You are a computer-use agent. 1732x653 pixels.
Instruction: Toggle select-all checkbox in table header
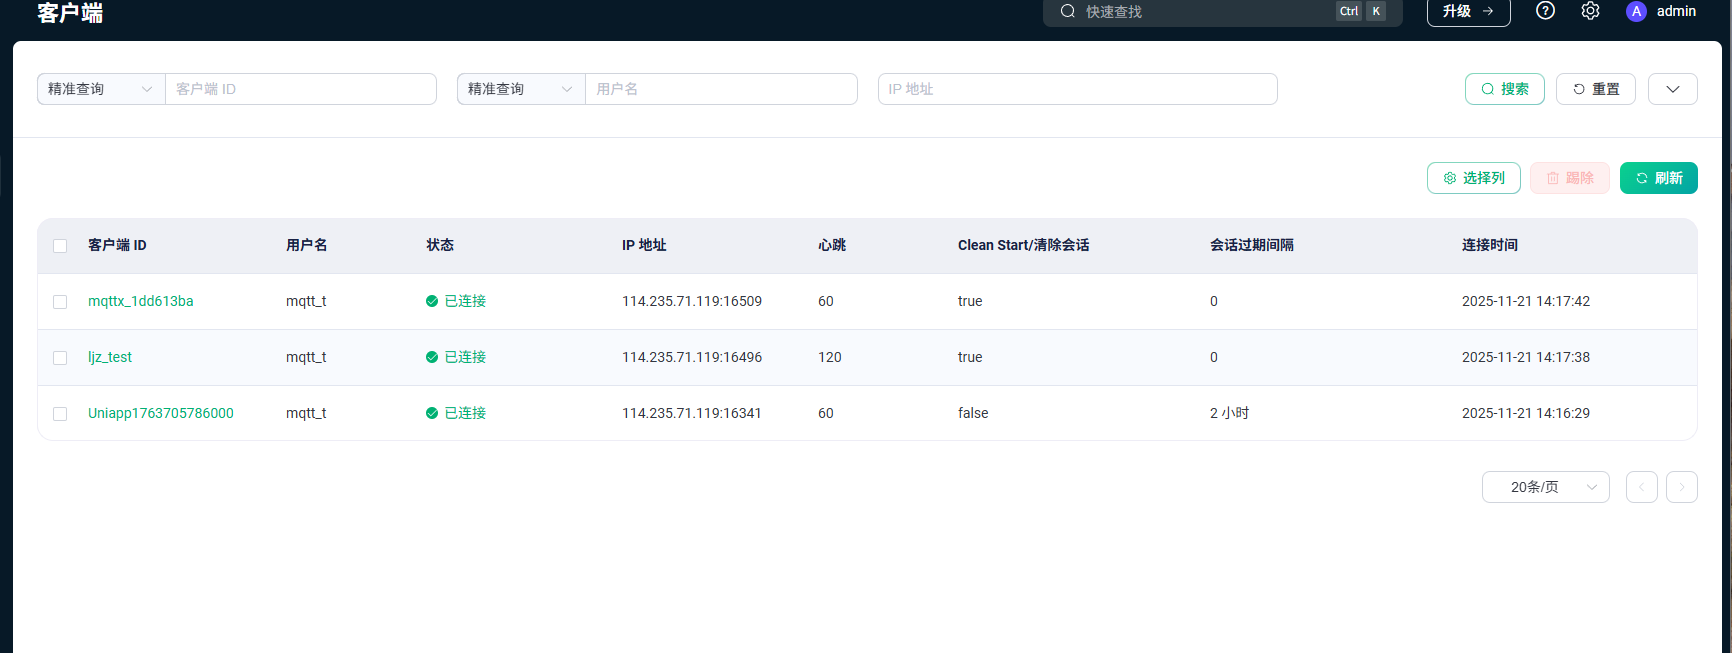[60, 246]
